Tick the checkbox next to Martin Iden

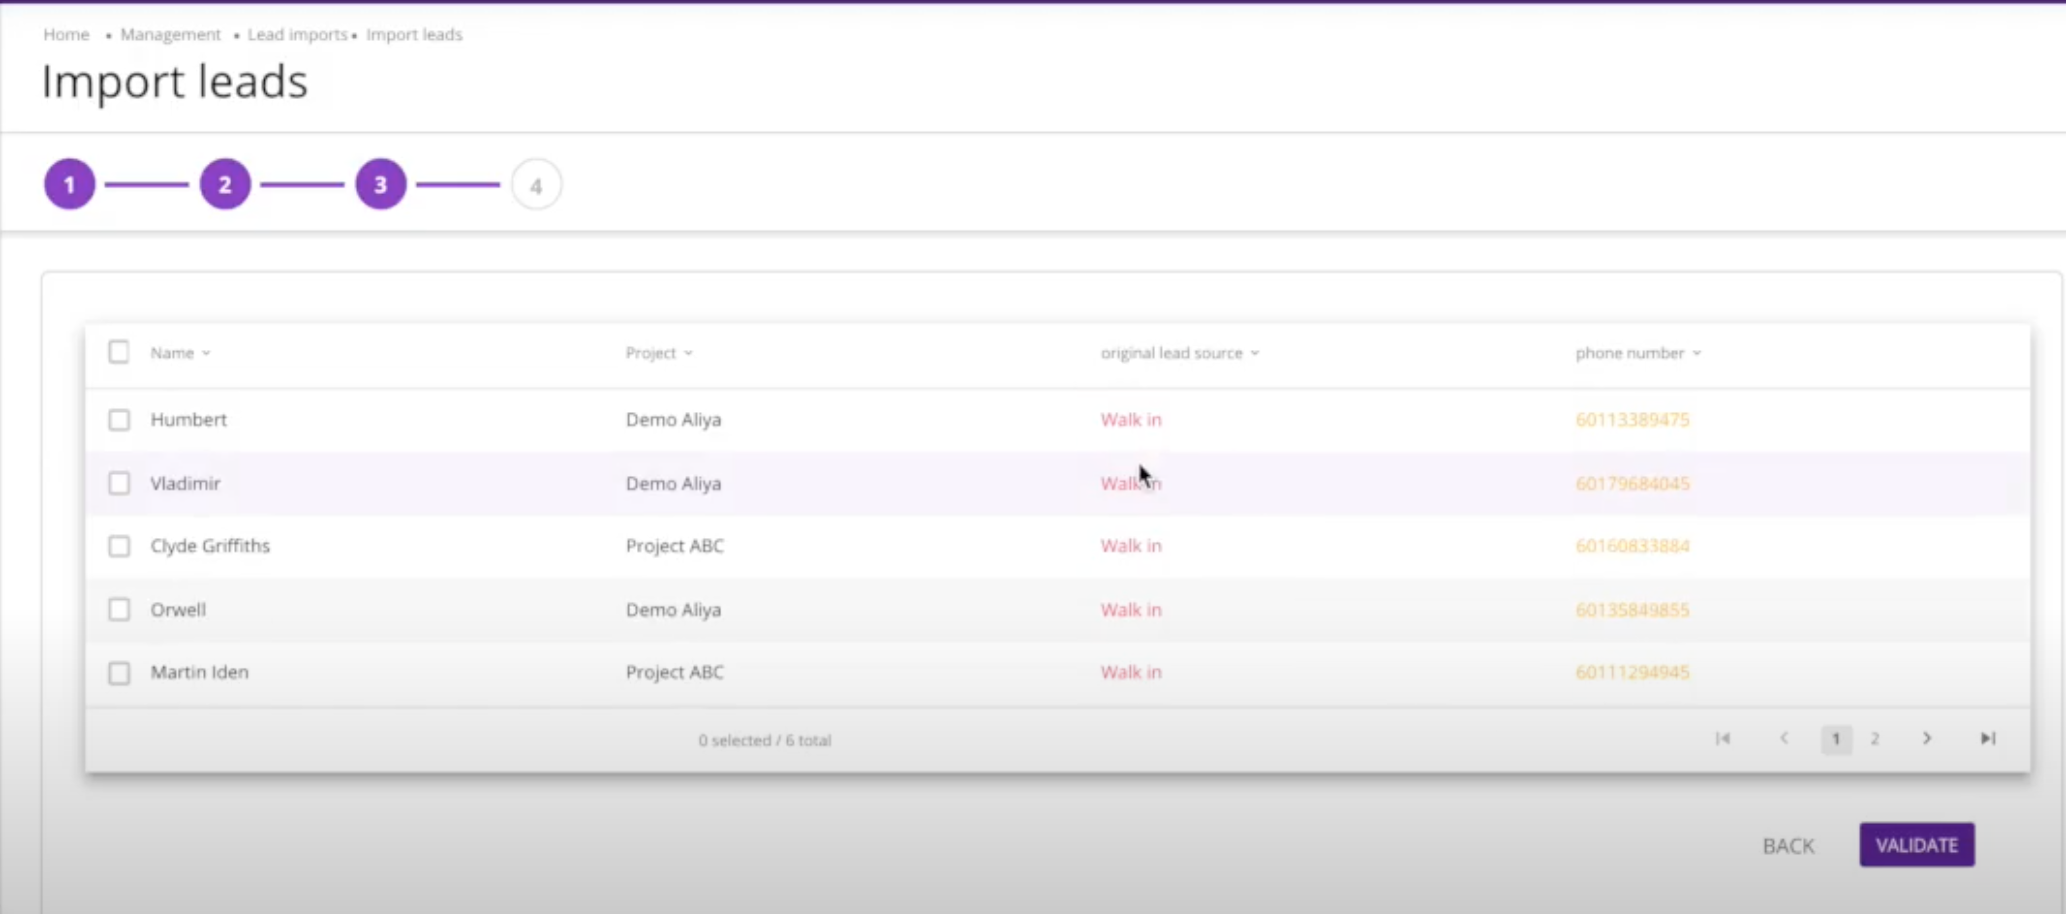pyautogui.click(x=119, y=673)
